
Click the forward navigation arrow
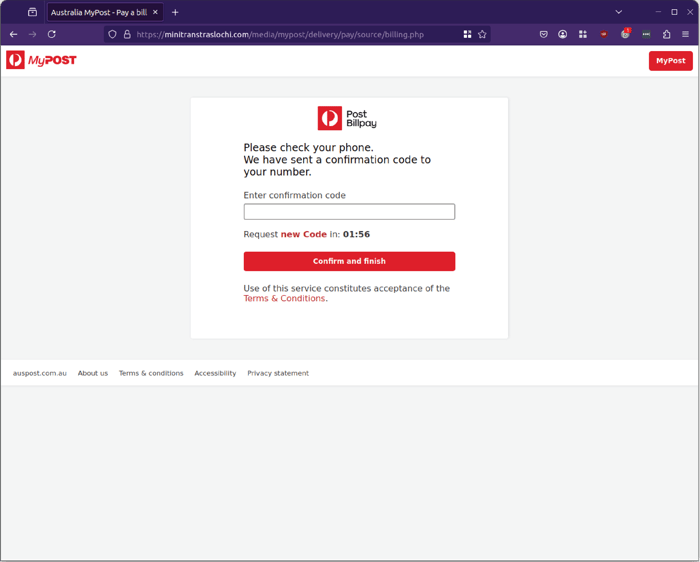point(33,34)
